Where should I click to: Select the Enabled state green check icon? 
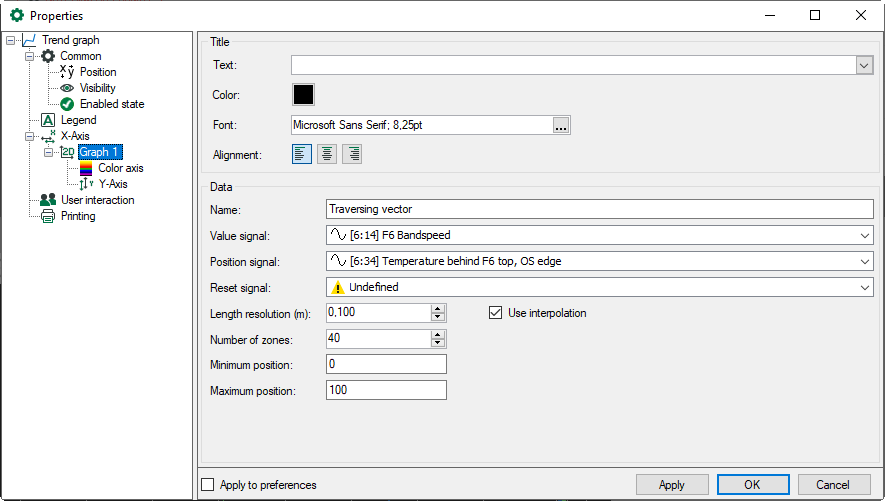point(67,104)
